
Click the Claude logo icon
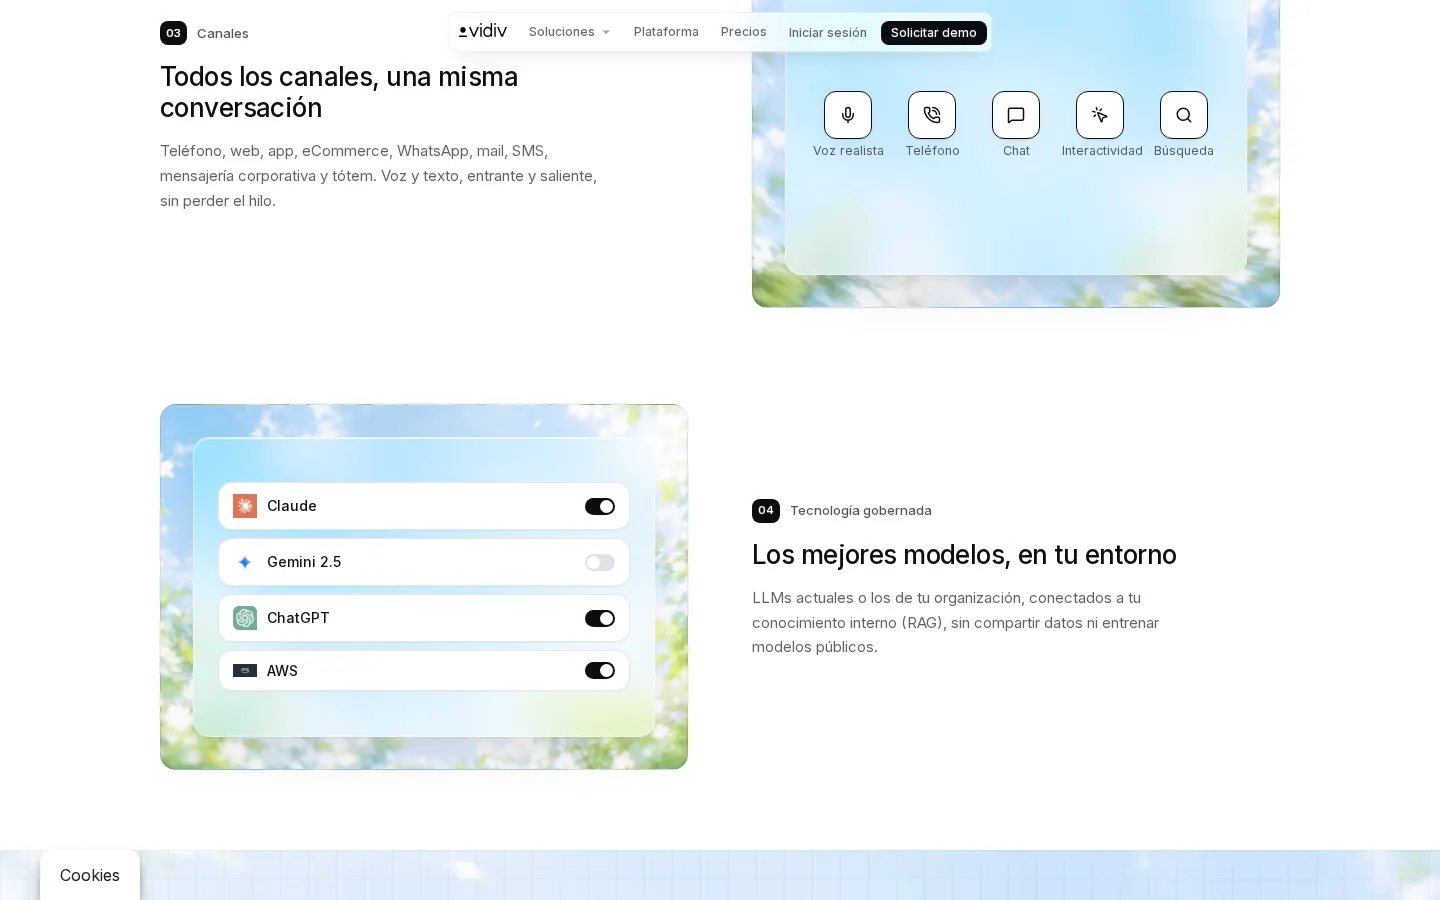pos(245,506)
